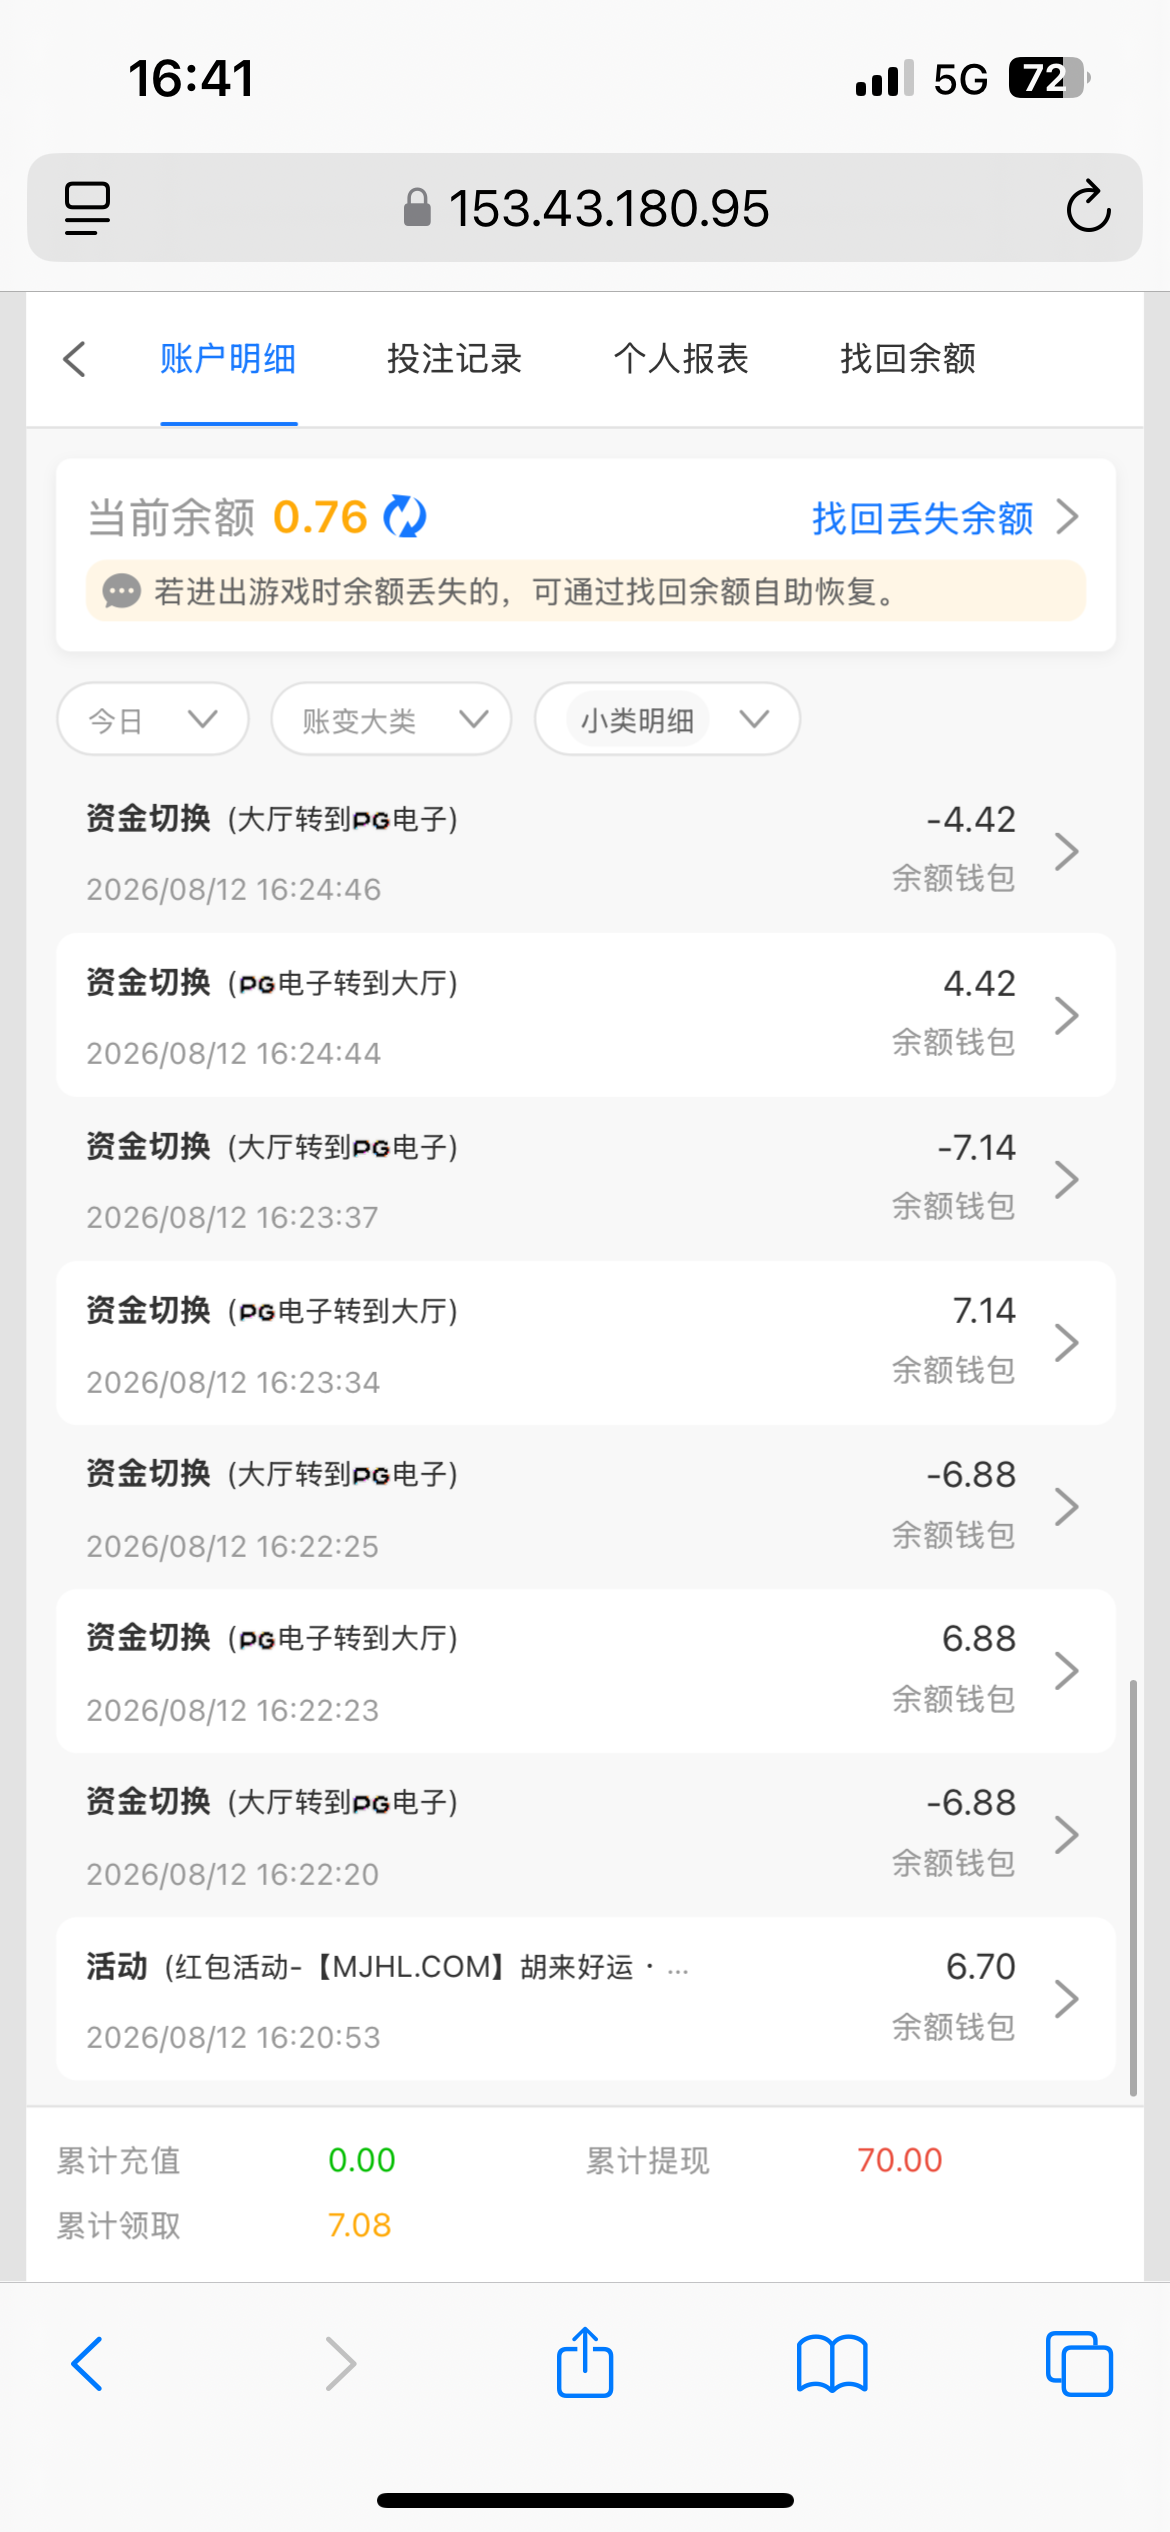Switch to the 个人报表 tab
Viewport: 1170px width, 2532px height.
point(681,359)
